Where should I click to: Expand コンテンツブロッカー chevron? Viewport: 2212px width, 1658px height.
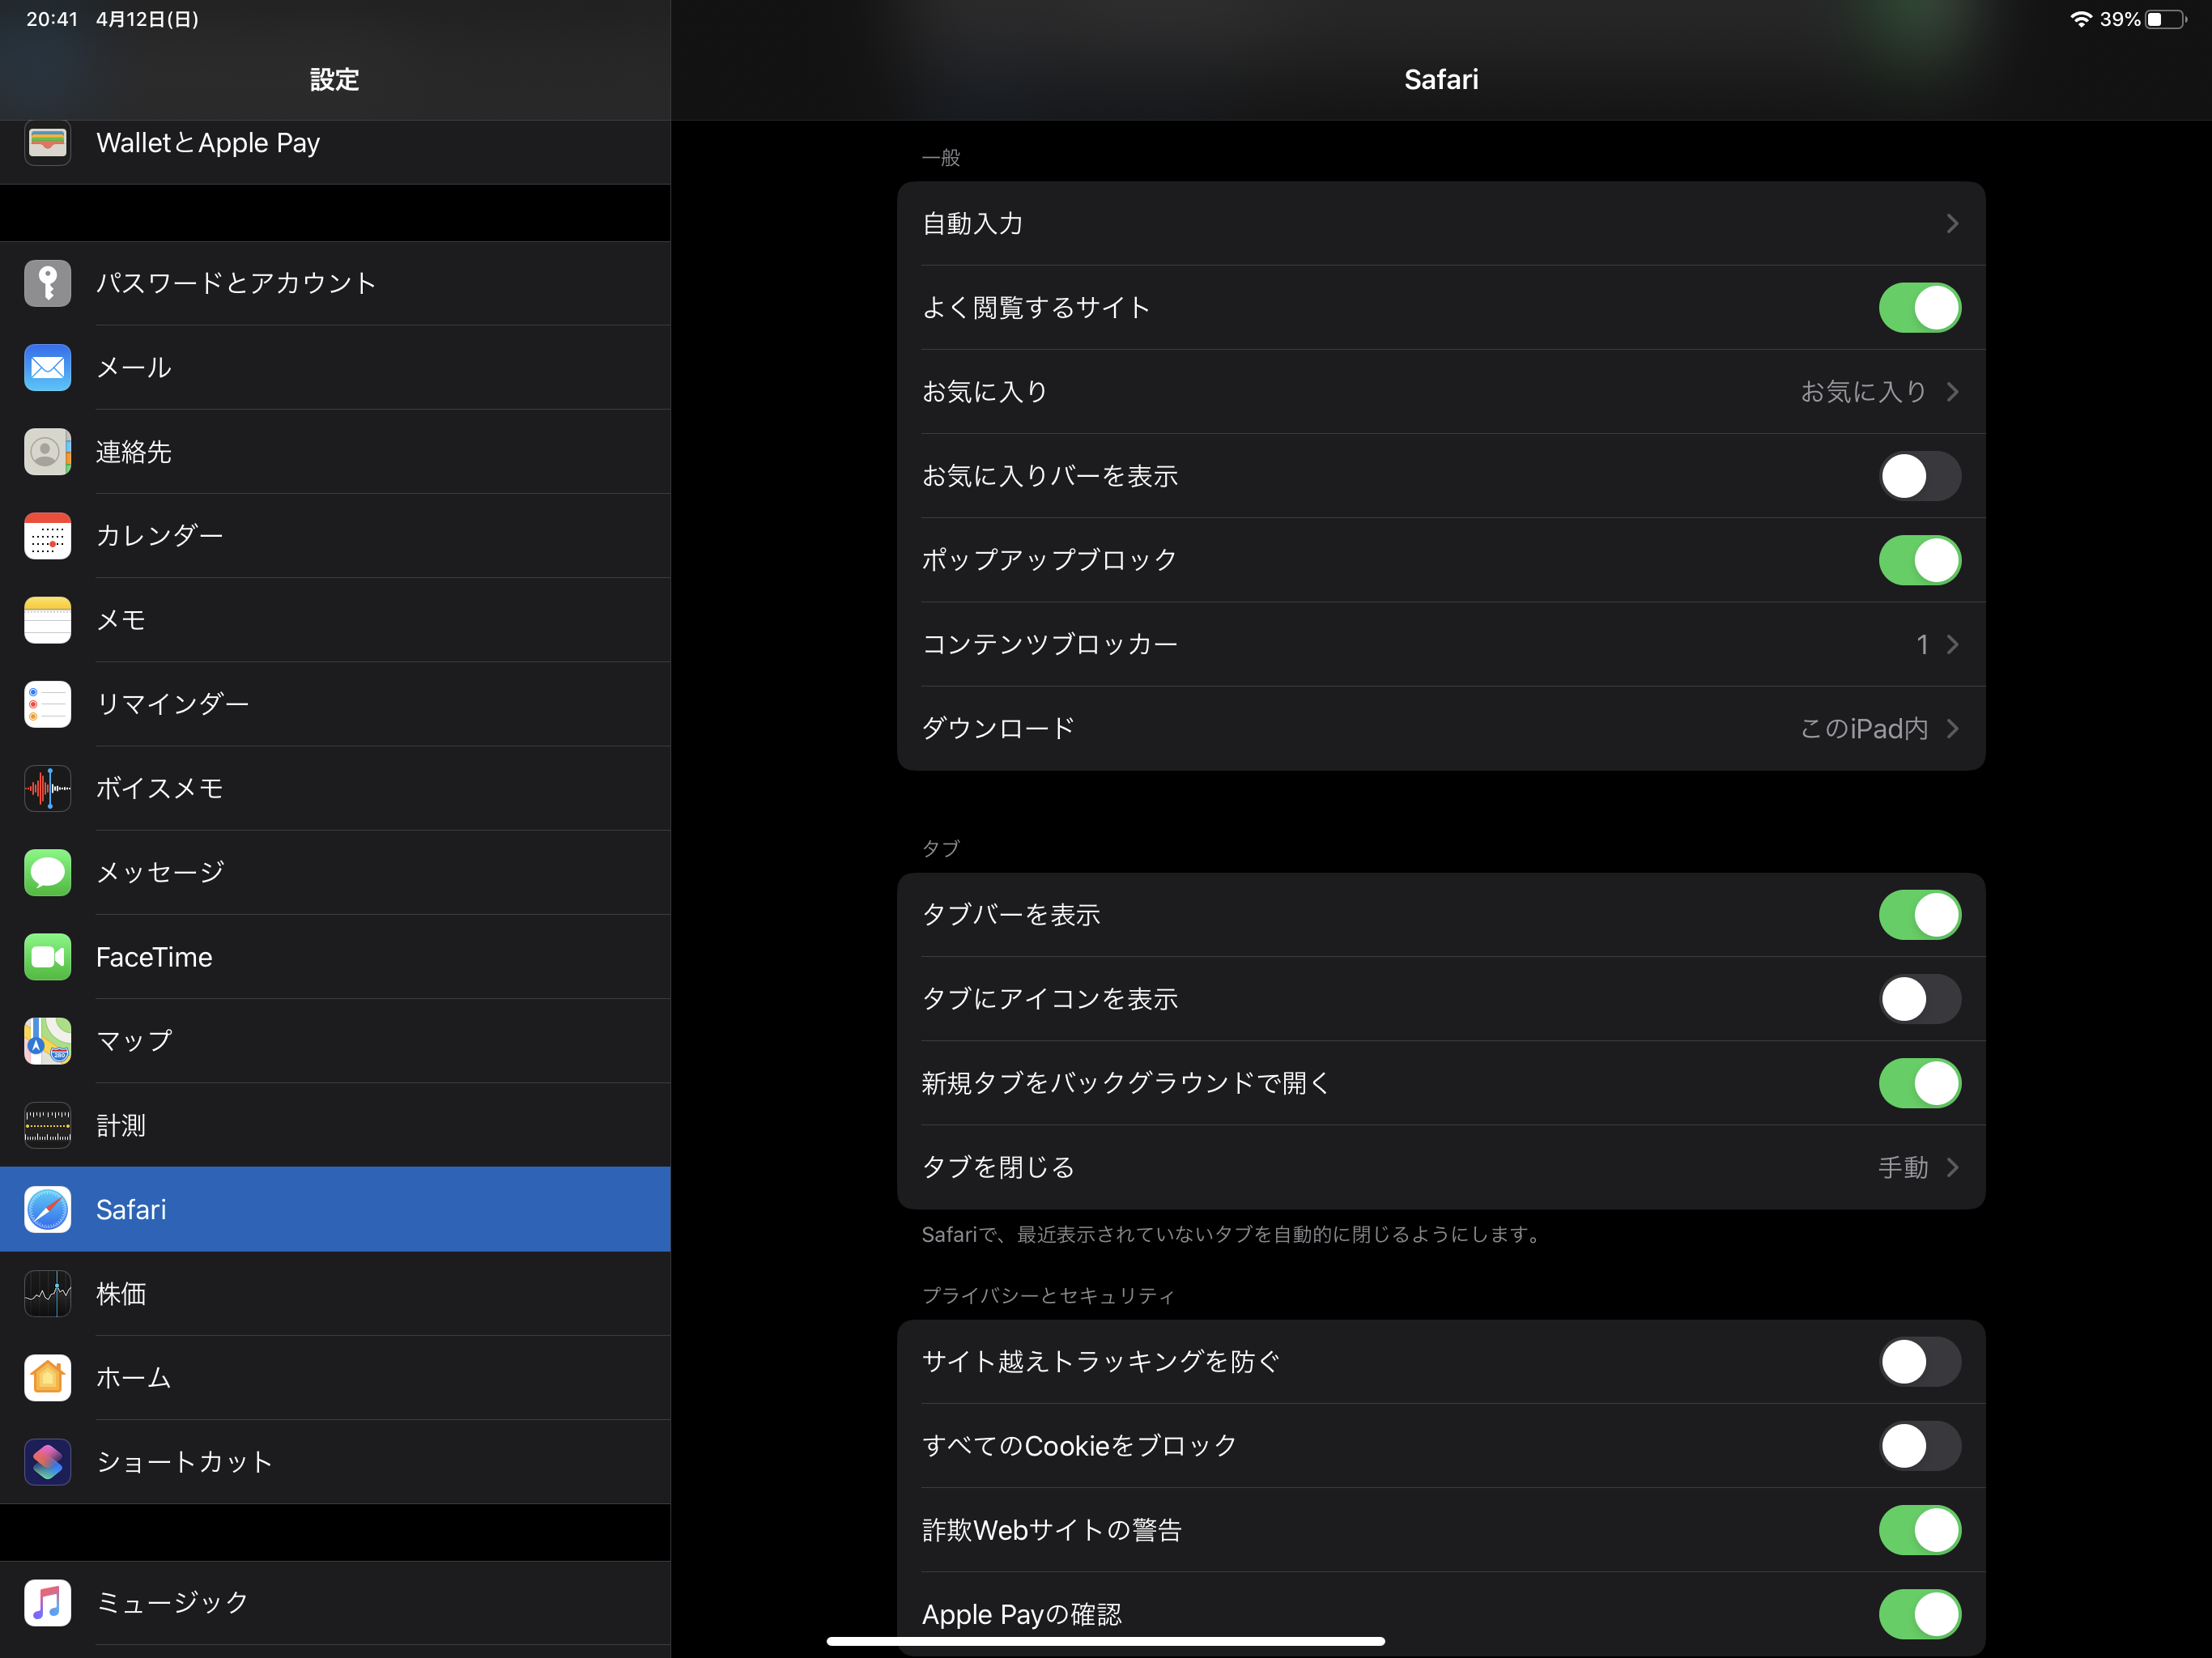click(x=1952, y=644)
